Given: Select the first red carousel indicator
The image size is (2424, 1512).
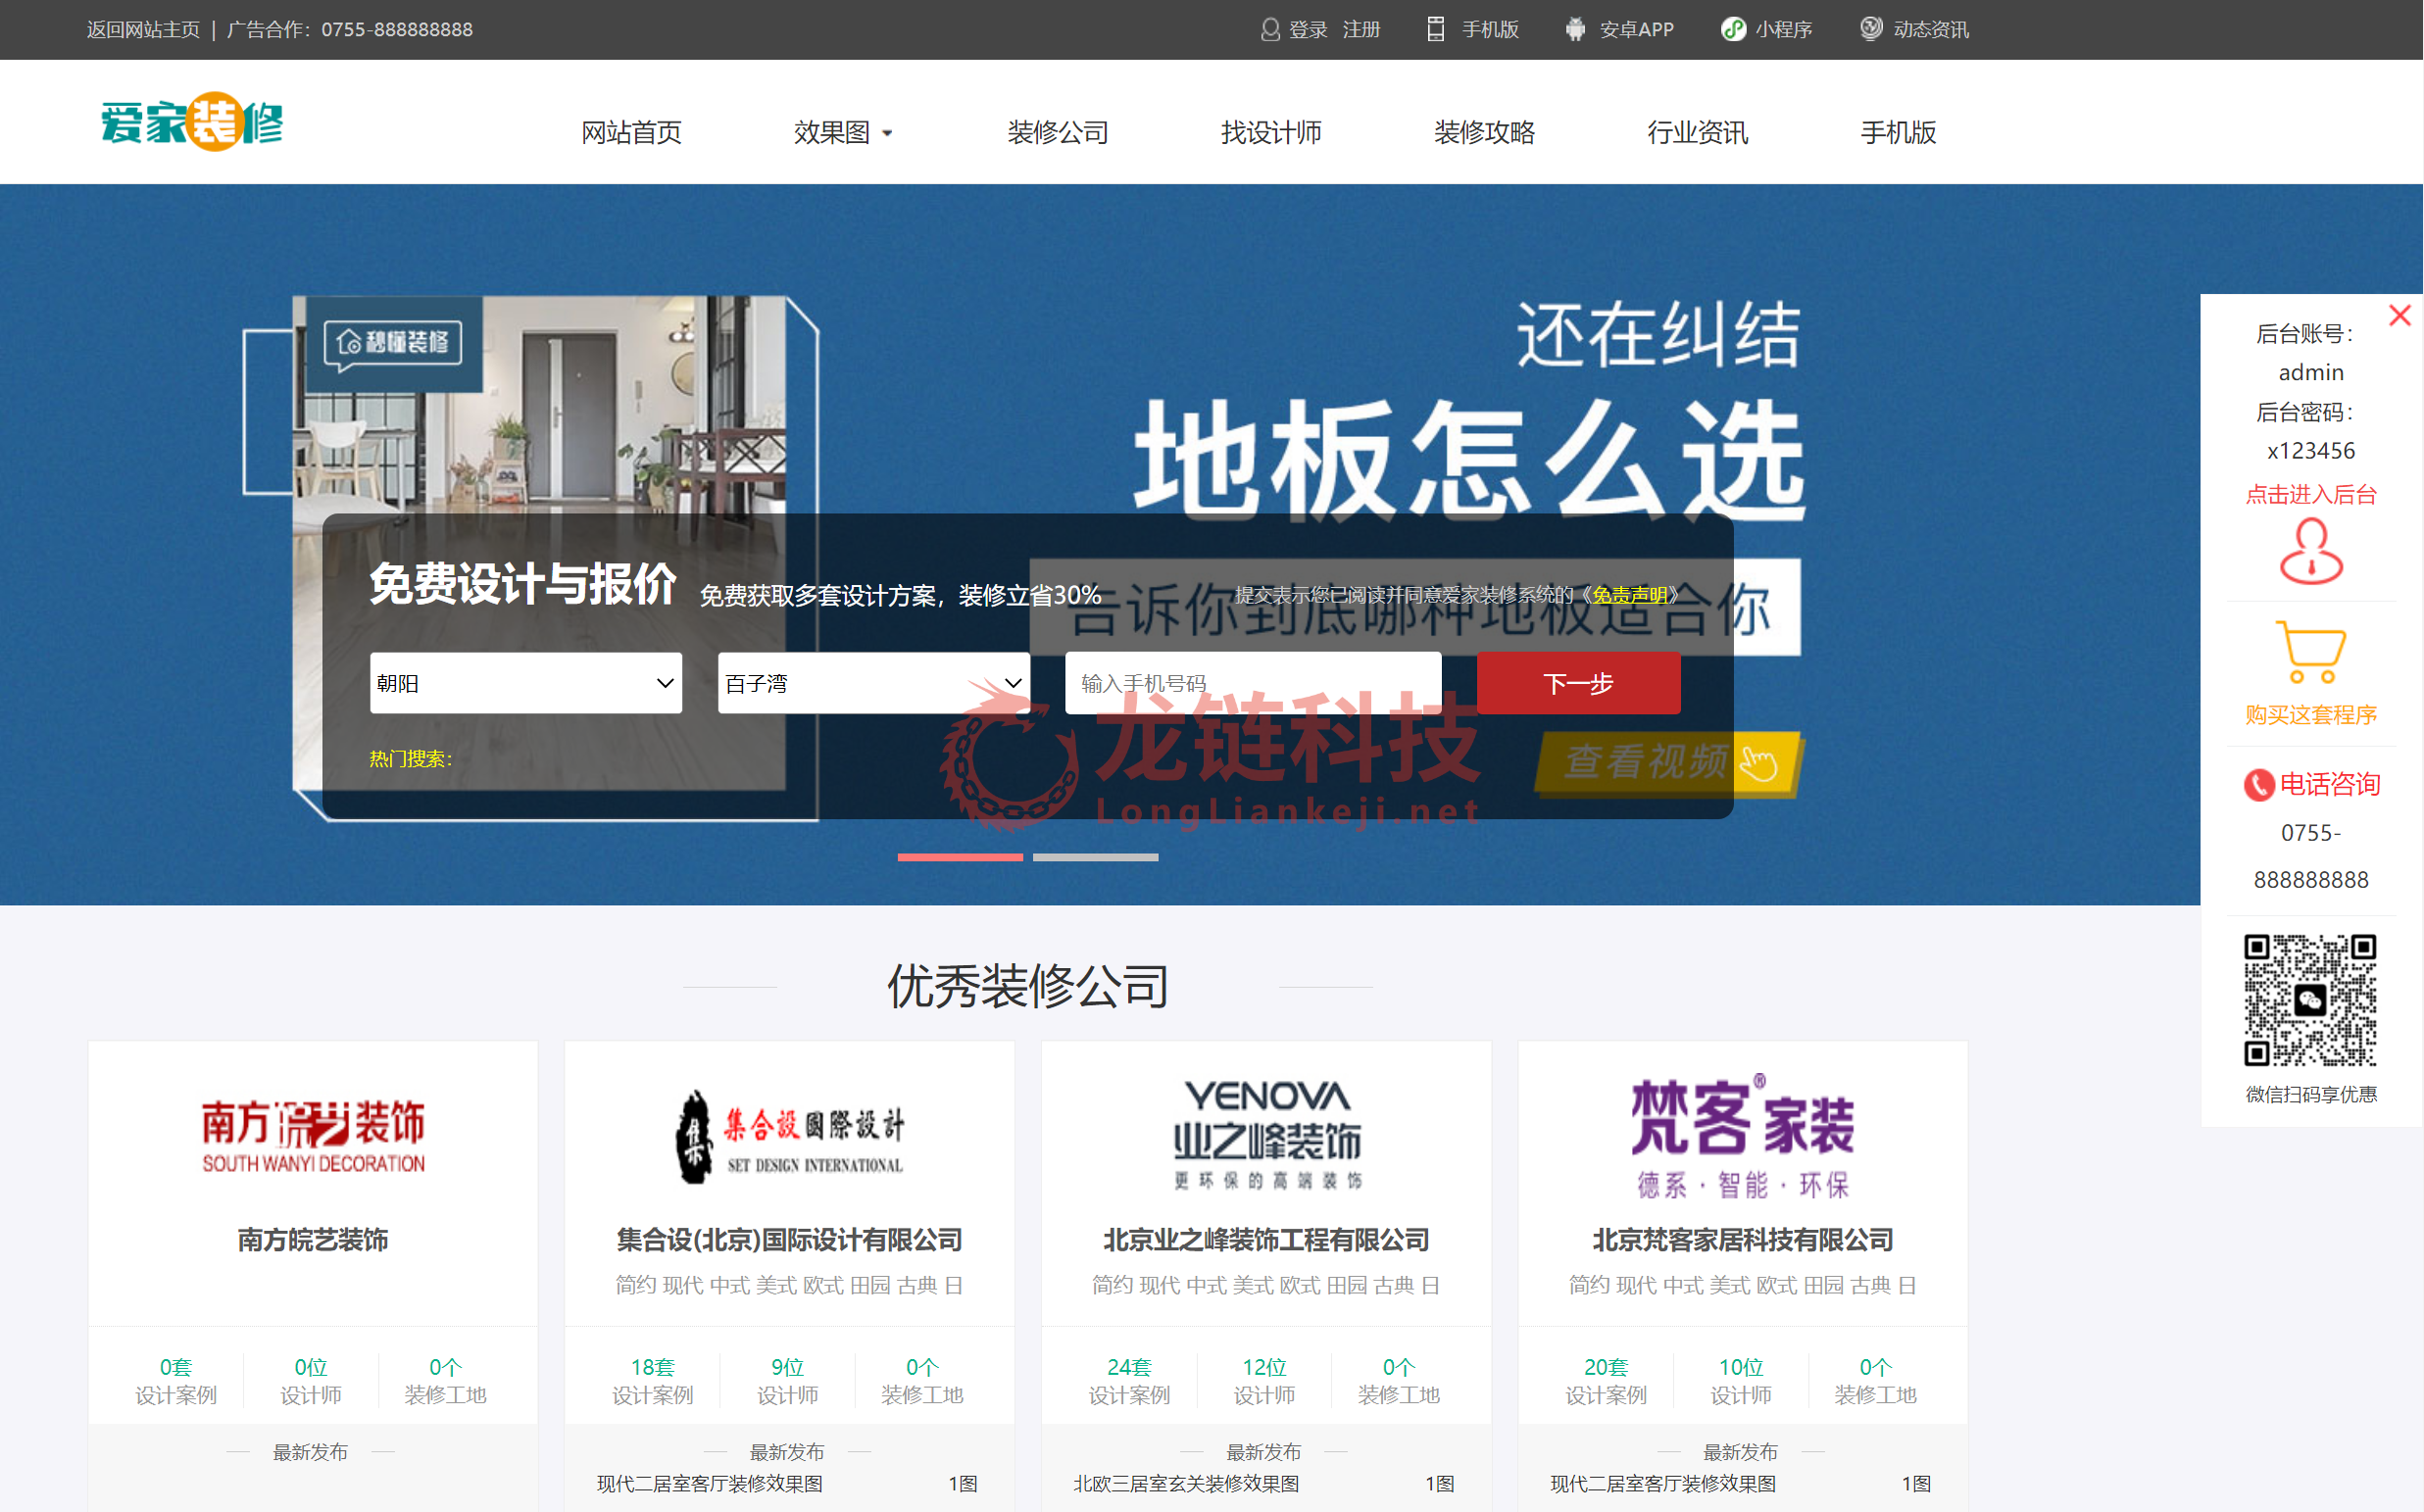Looking at the screenshot, I should (960, 857).
